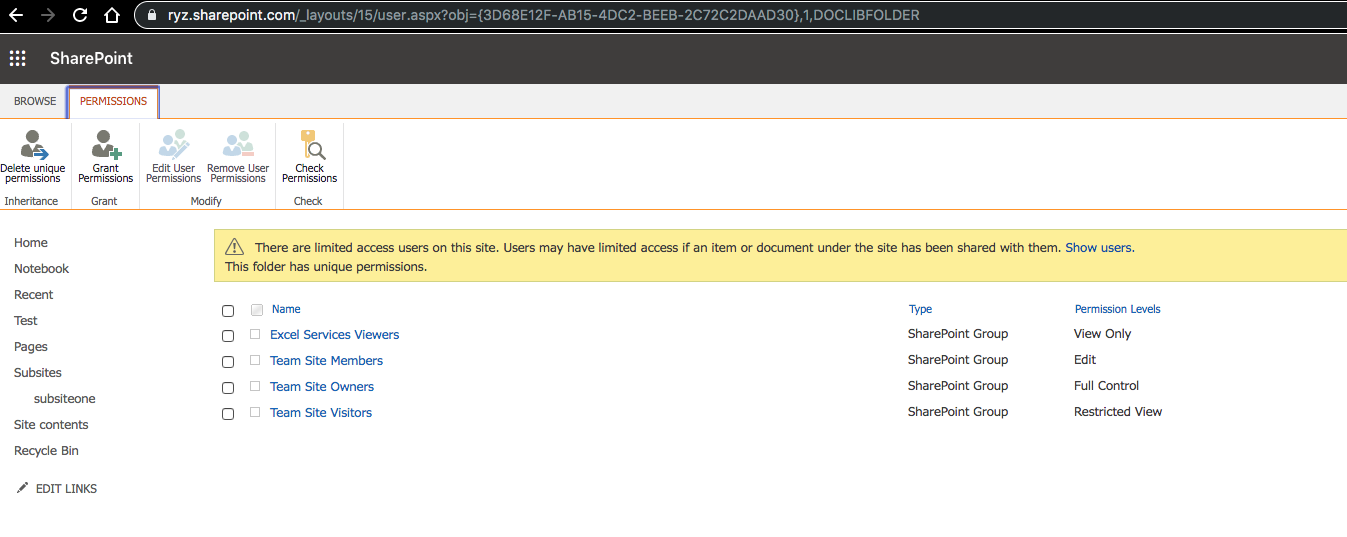Open Notebook in the left navigation
Image resolution: width=1347 pixels, height=537 pixels.
coord(42,269)
